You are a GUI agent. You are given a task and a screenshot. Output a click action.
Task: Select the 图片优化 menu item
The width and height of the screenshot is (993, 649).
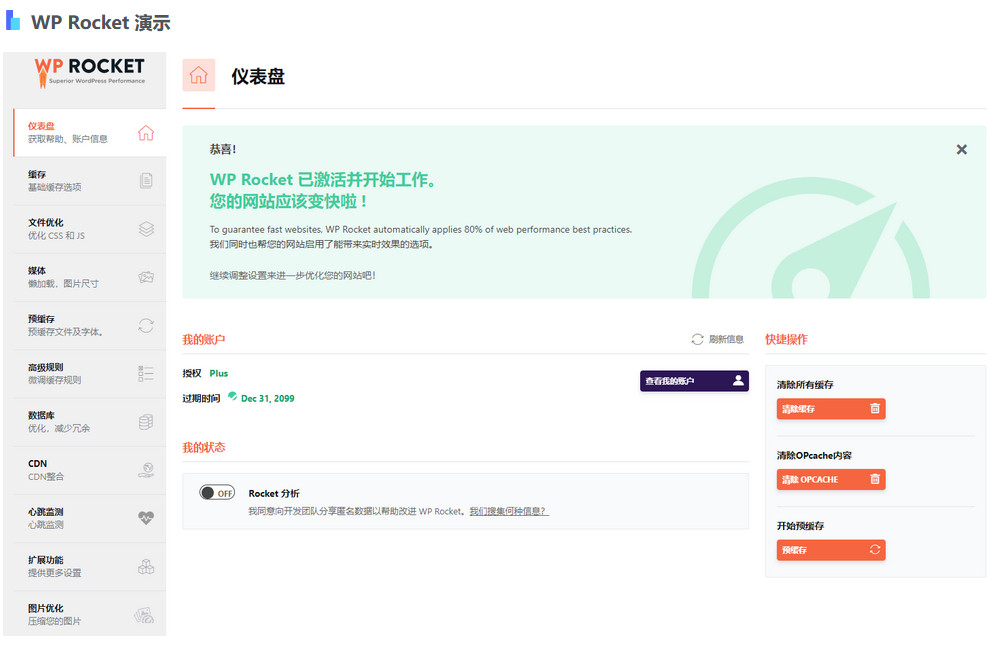(89, 614)
